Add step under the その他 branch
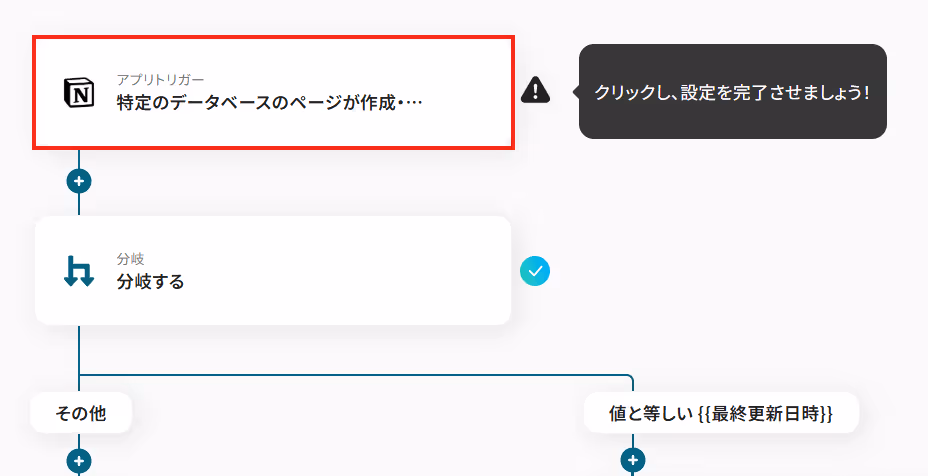Screen dimensions: 928x476 pyautogui.click(x=79, y=461)
